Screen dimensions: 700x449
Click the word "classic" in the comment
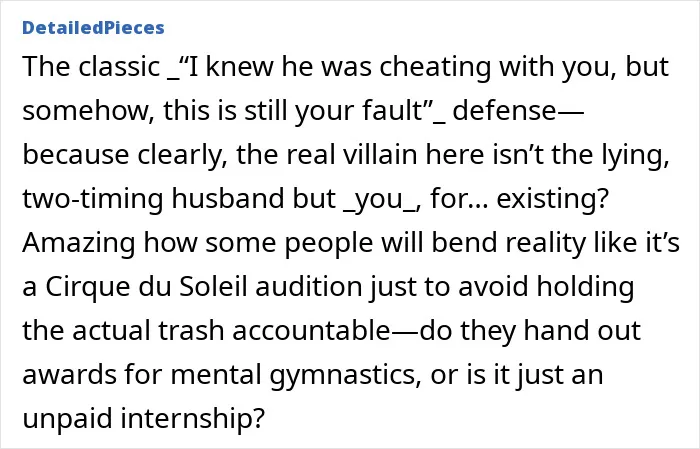click(119, 67)
